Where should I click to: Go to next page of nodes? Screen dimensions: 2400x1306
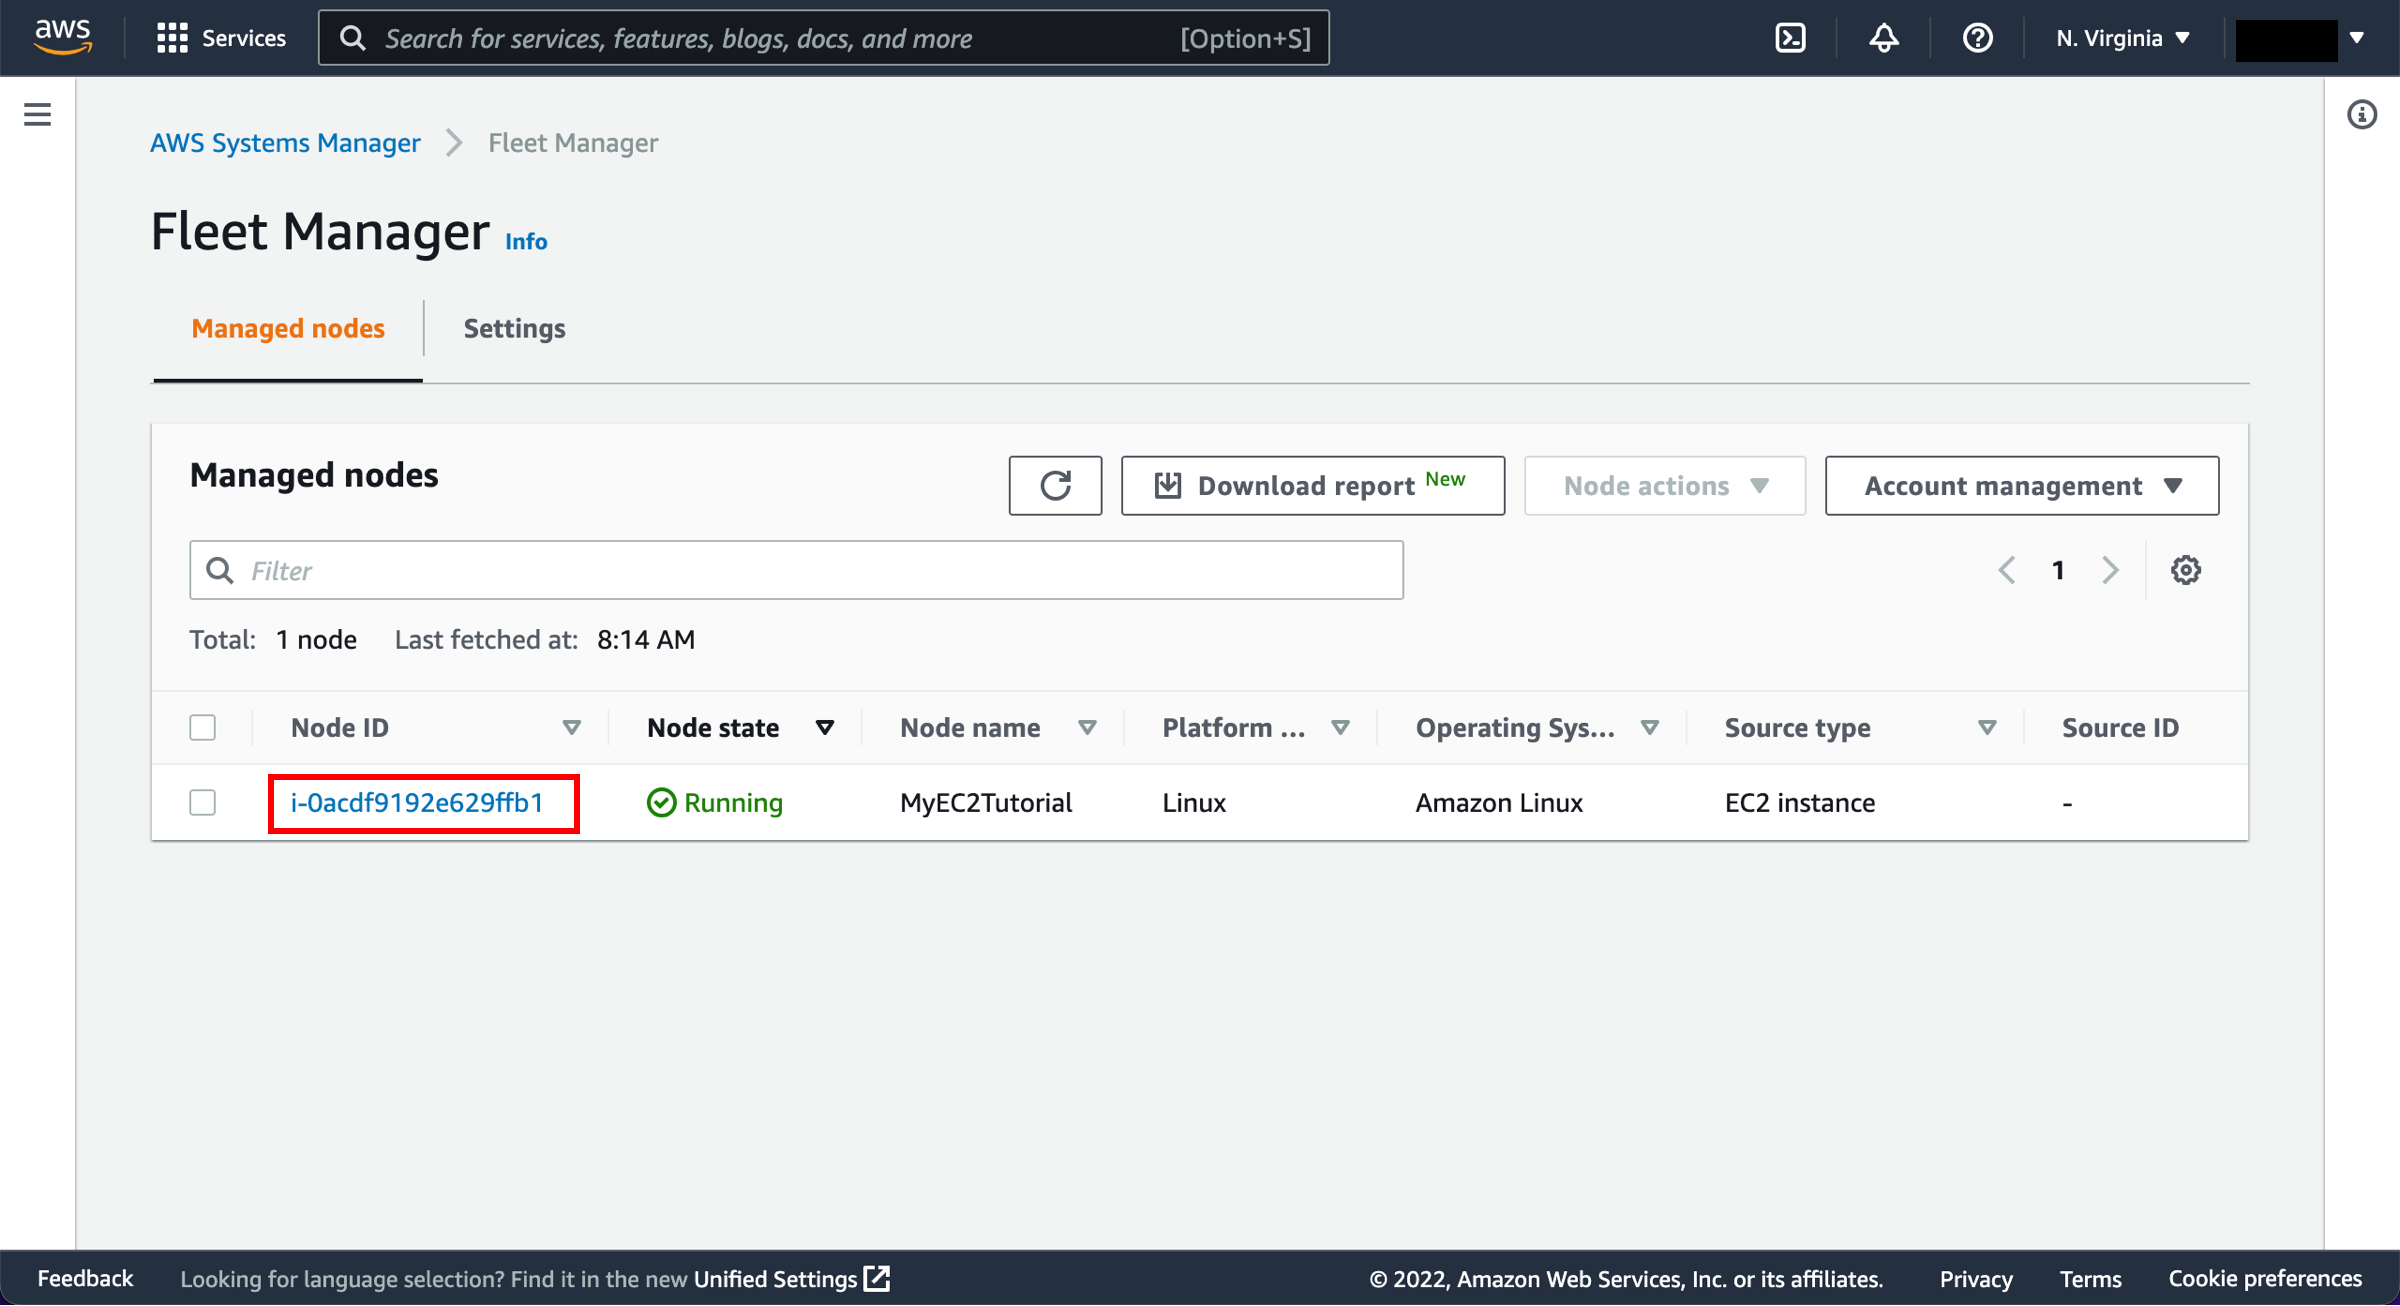coord(2110,570)
